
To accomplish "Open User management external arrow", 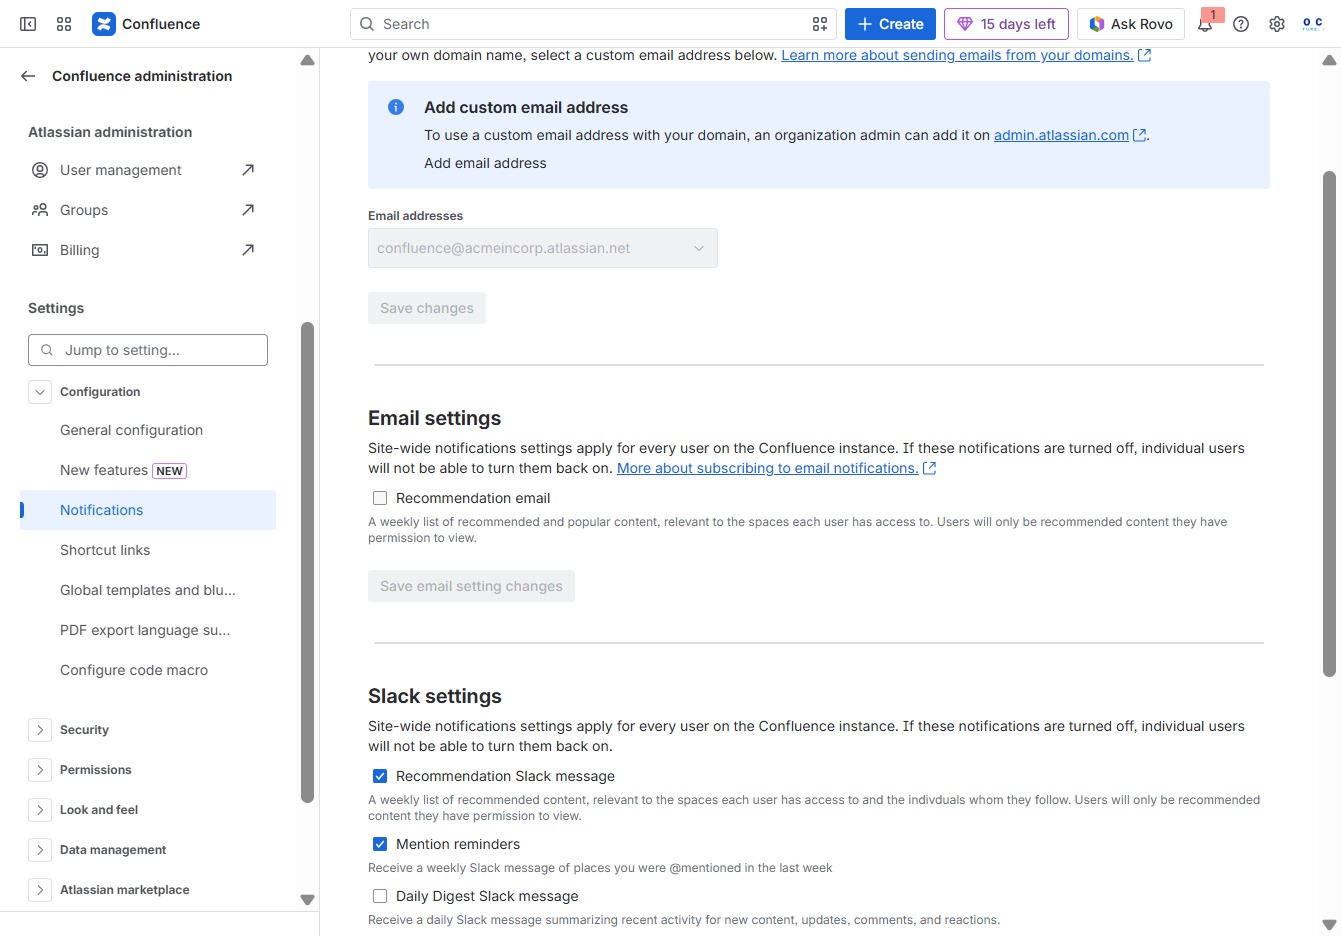I will (248, 170).
